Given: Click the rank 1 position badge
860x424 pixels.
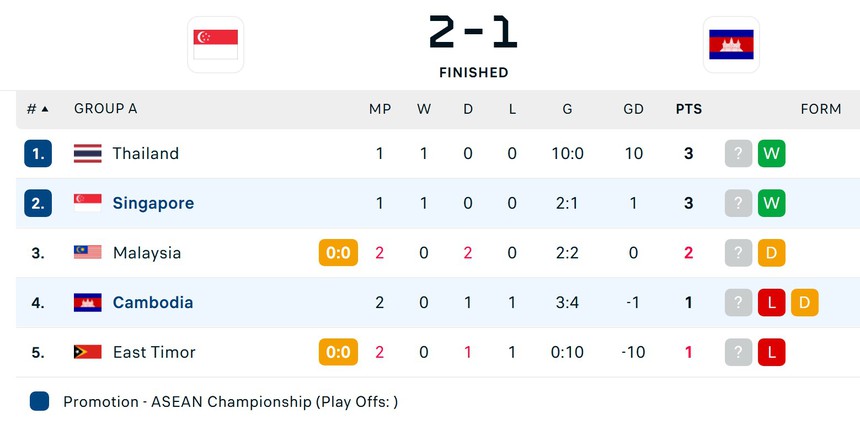Looking at the screenshot, I should [38, 153].
